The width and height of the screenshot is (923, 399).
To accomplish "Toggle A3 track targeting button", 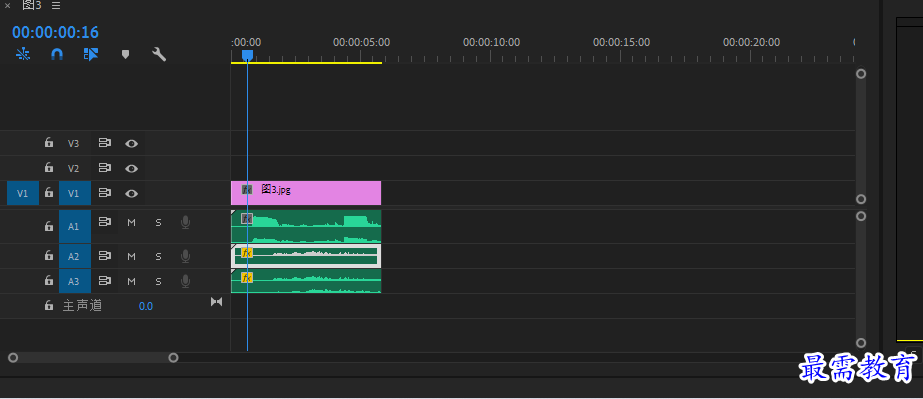I will (x=75, y=281).
